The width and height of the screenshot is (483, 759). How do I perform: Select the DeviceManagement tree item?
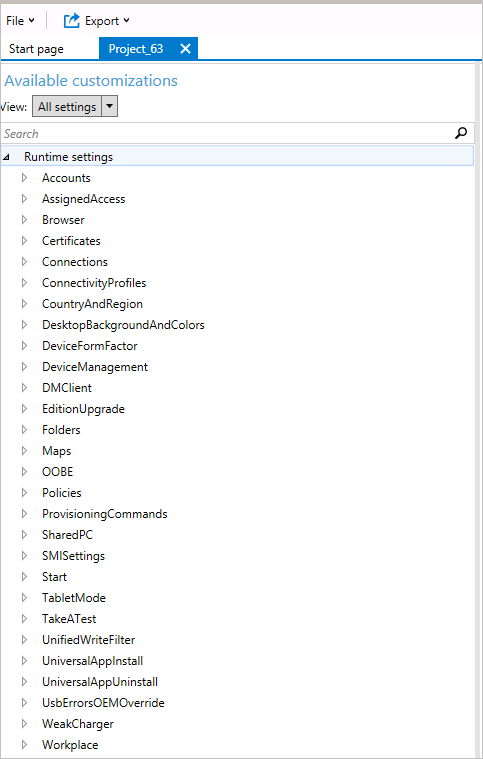point(94,367)
